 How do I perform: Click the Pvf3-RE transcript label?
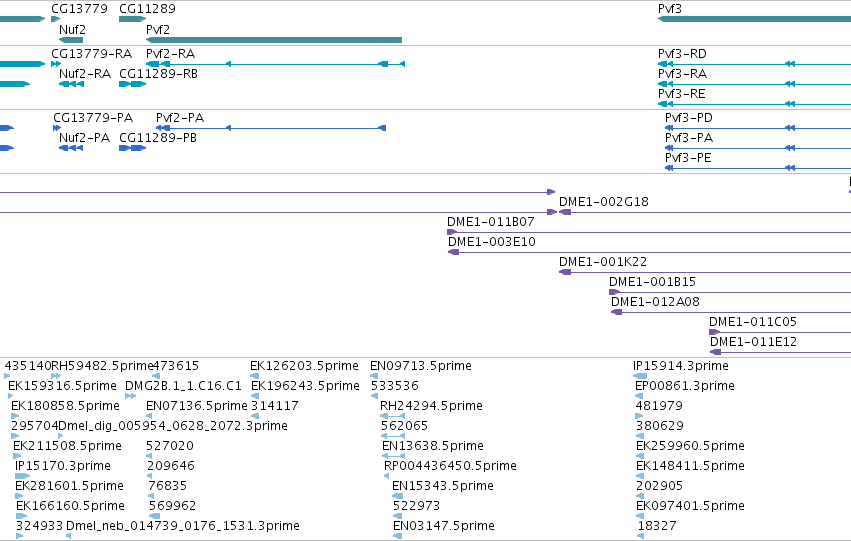[682, 94]
